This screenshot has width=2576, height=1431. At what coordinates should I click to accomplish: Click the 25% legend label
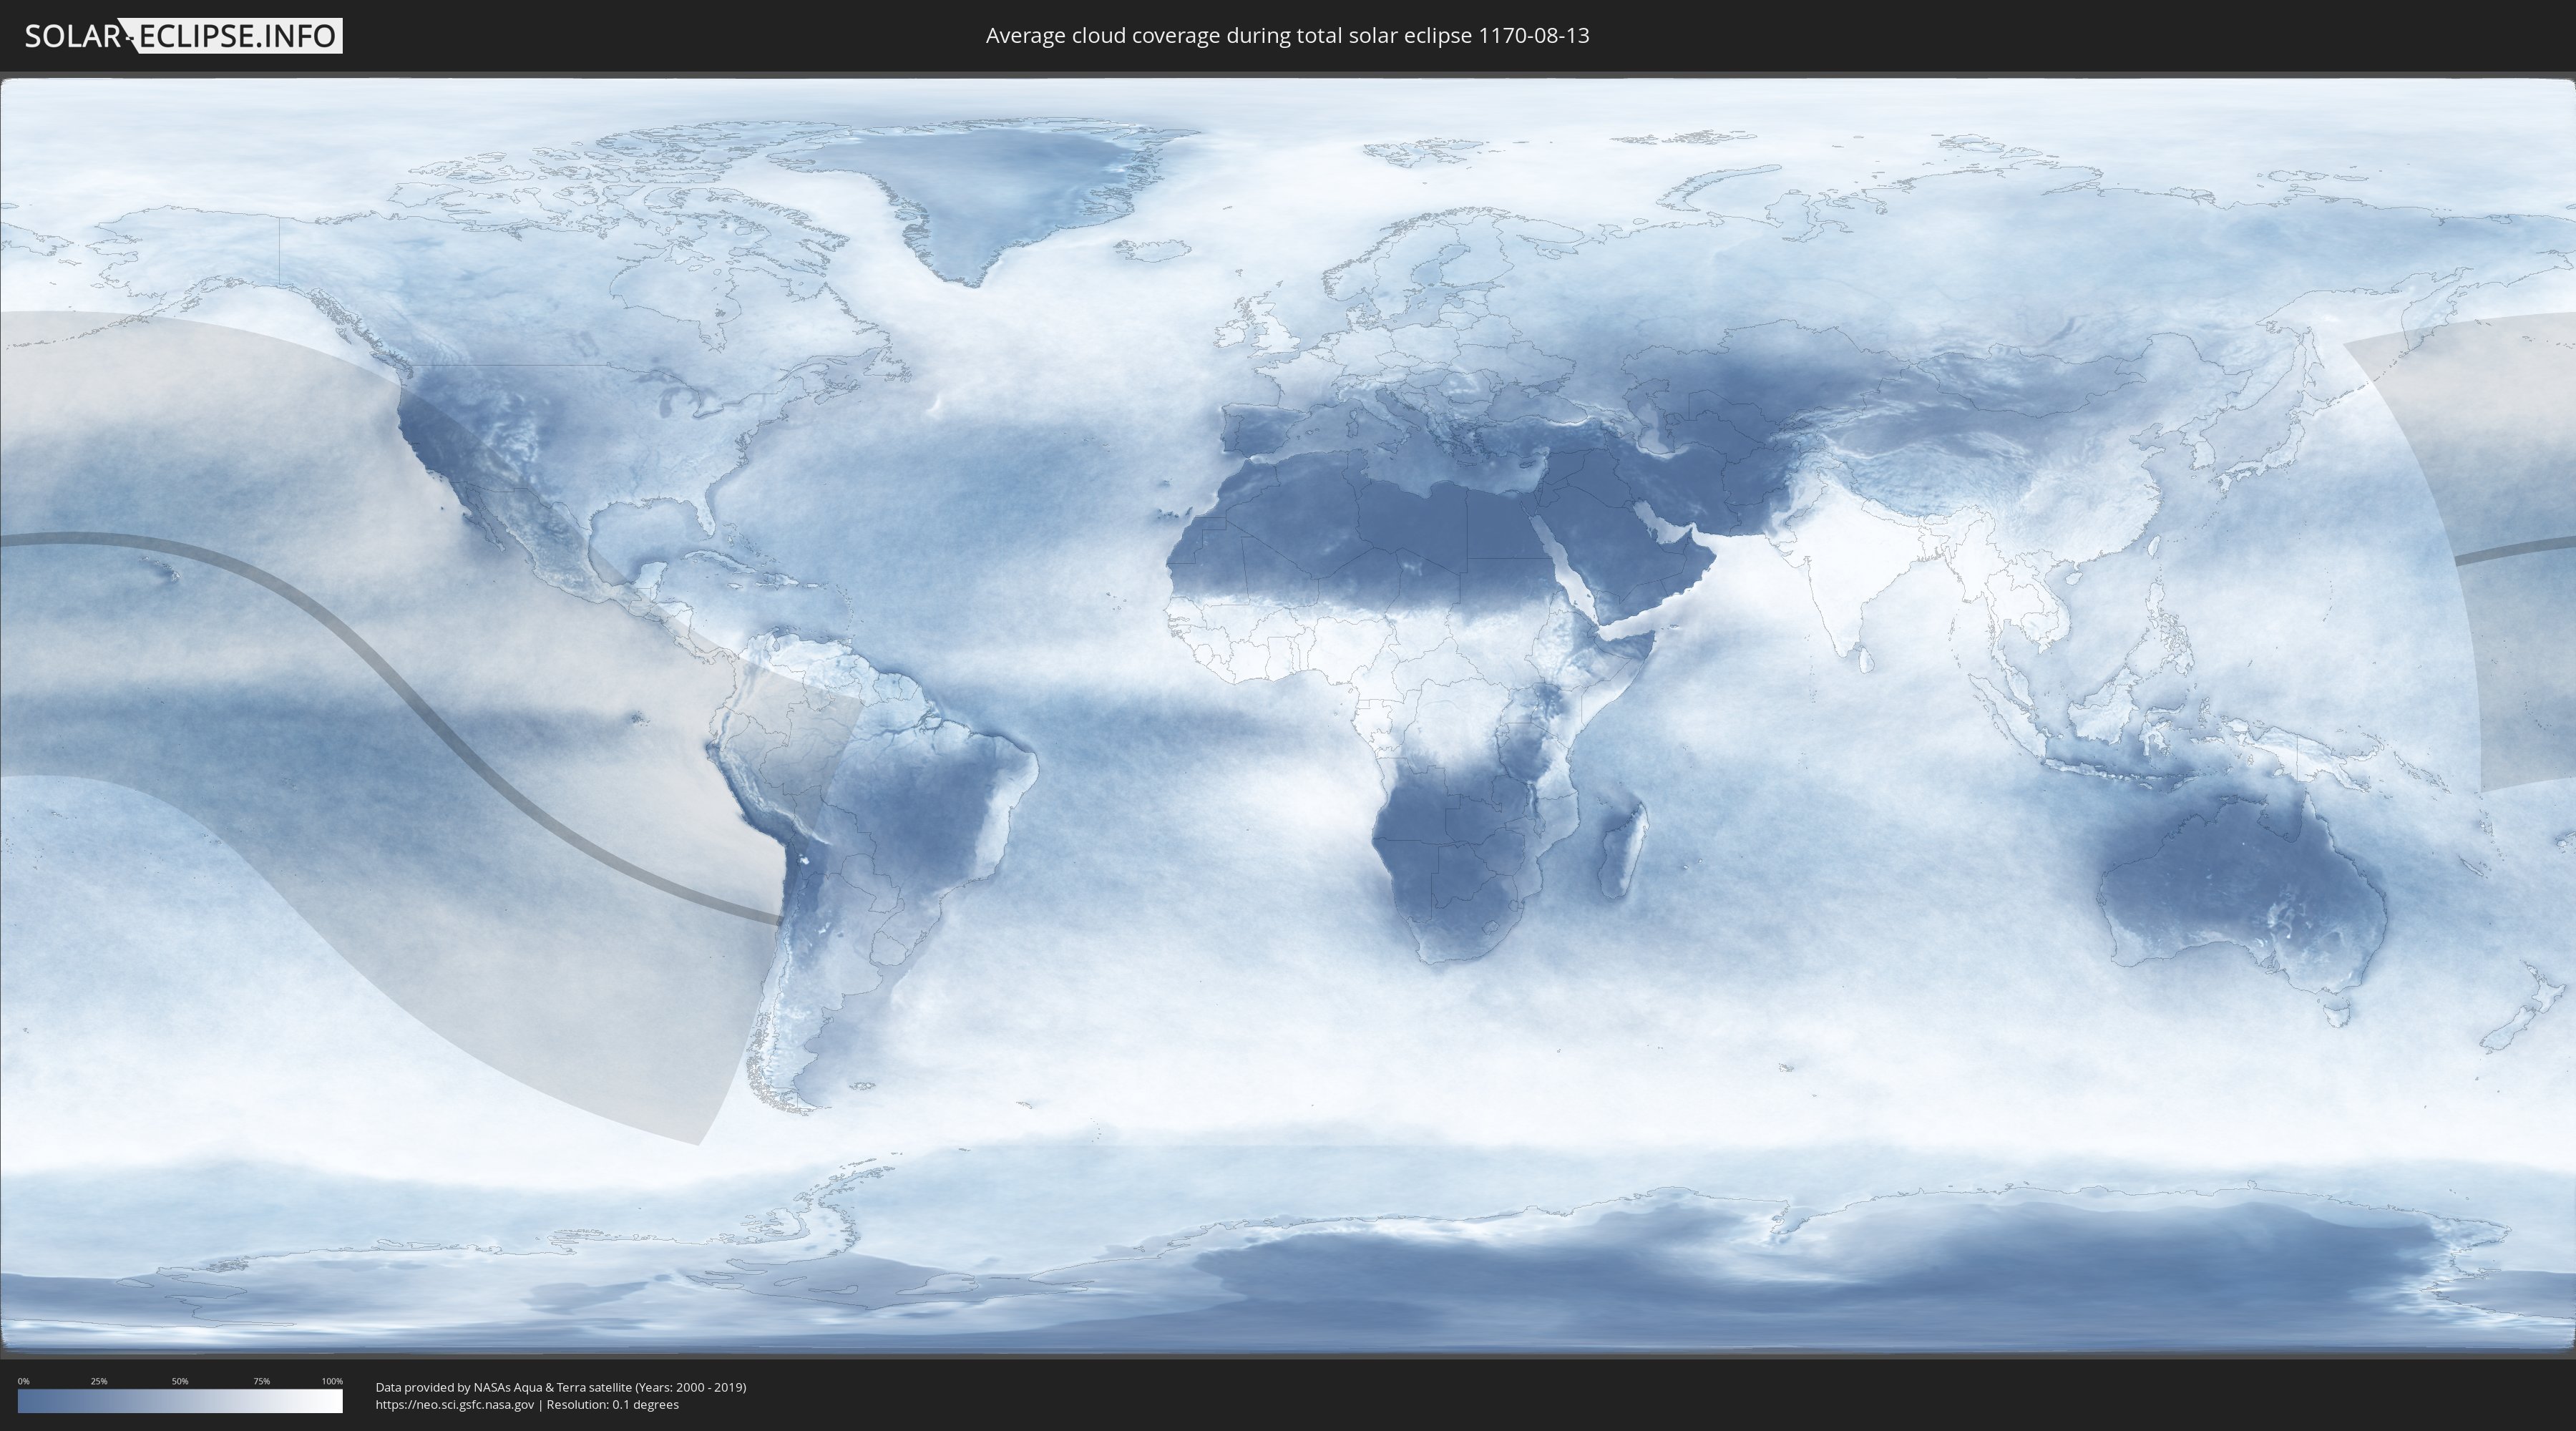click(99, 1381)
